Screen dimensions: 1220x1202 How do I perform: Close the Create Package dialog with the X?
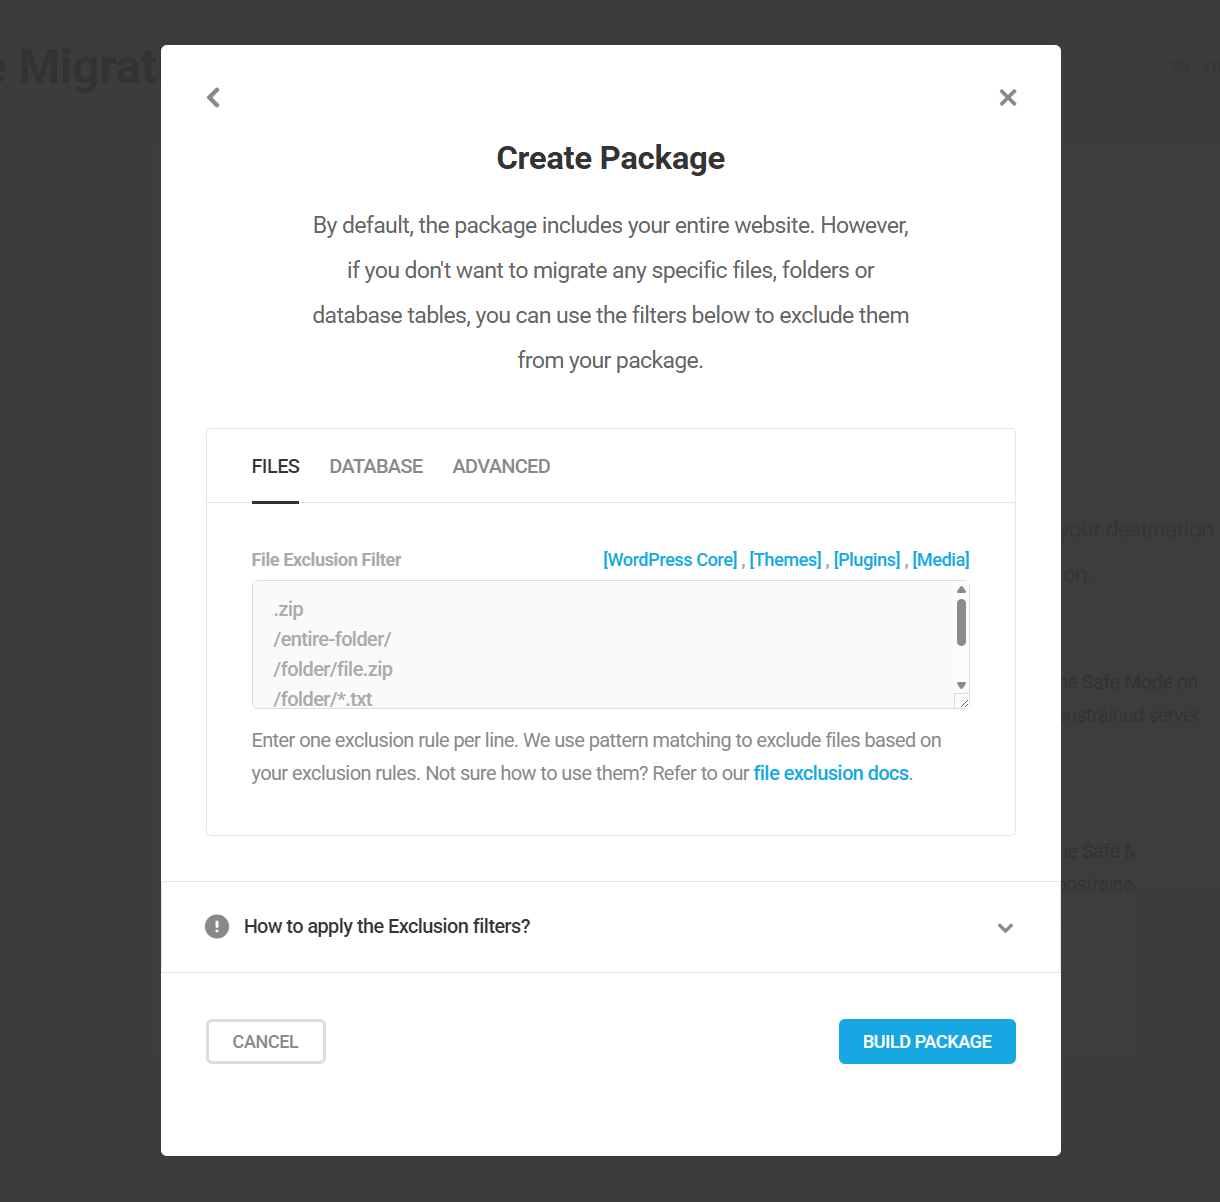coord(1007,97)
